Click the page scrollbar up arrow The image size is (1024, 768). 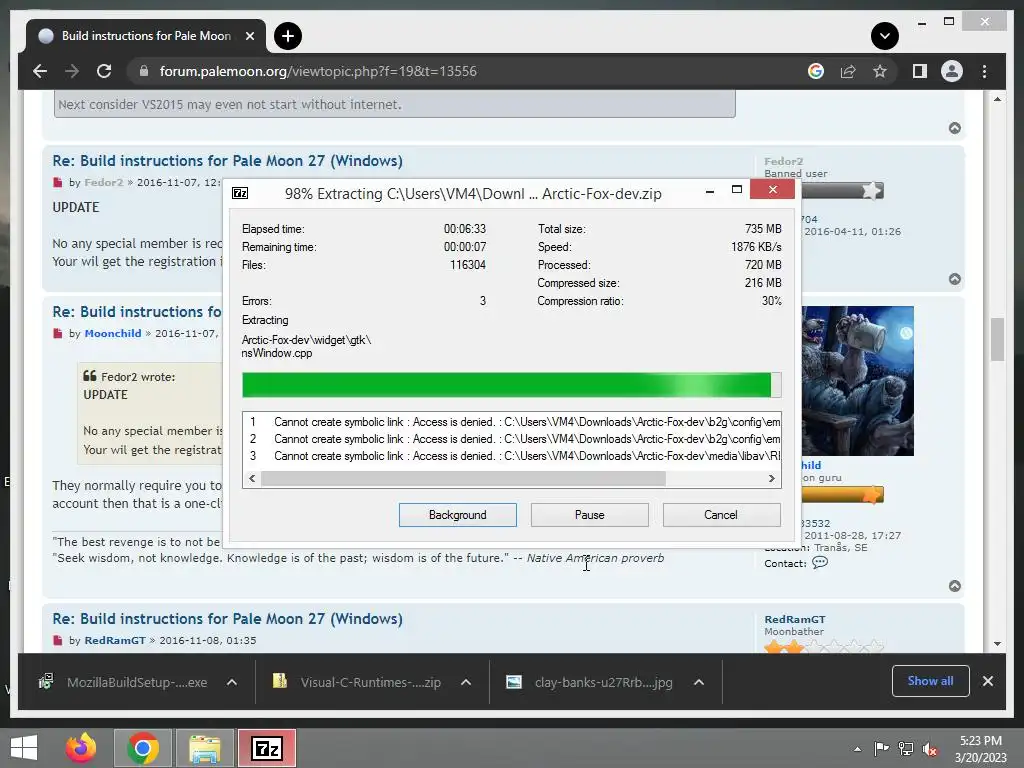tap(997, 99)
